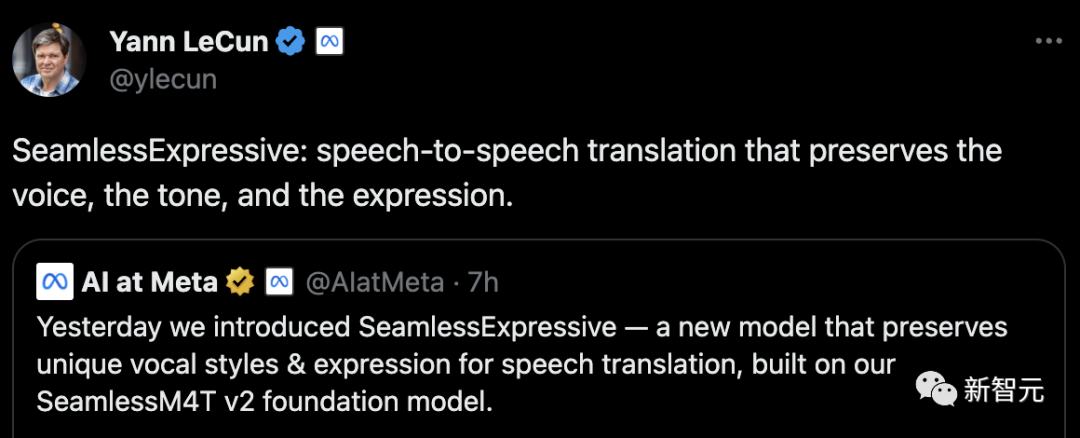The width and height of the screenshot is (1080, 438).
Task: Visit the @ylecun handle
Action: click(160, 78)
